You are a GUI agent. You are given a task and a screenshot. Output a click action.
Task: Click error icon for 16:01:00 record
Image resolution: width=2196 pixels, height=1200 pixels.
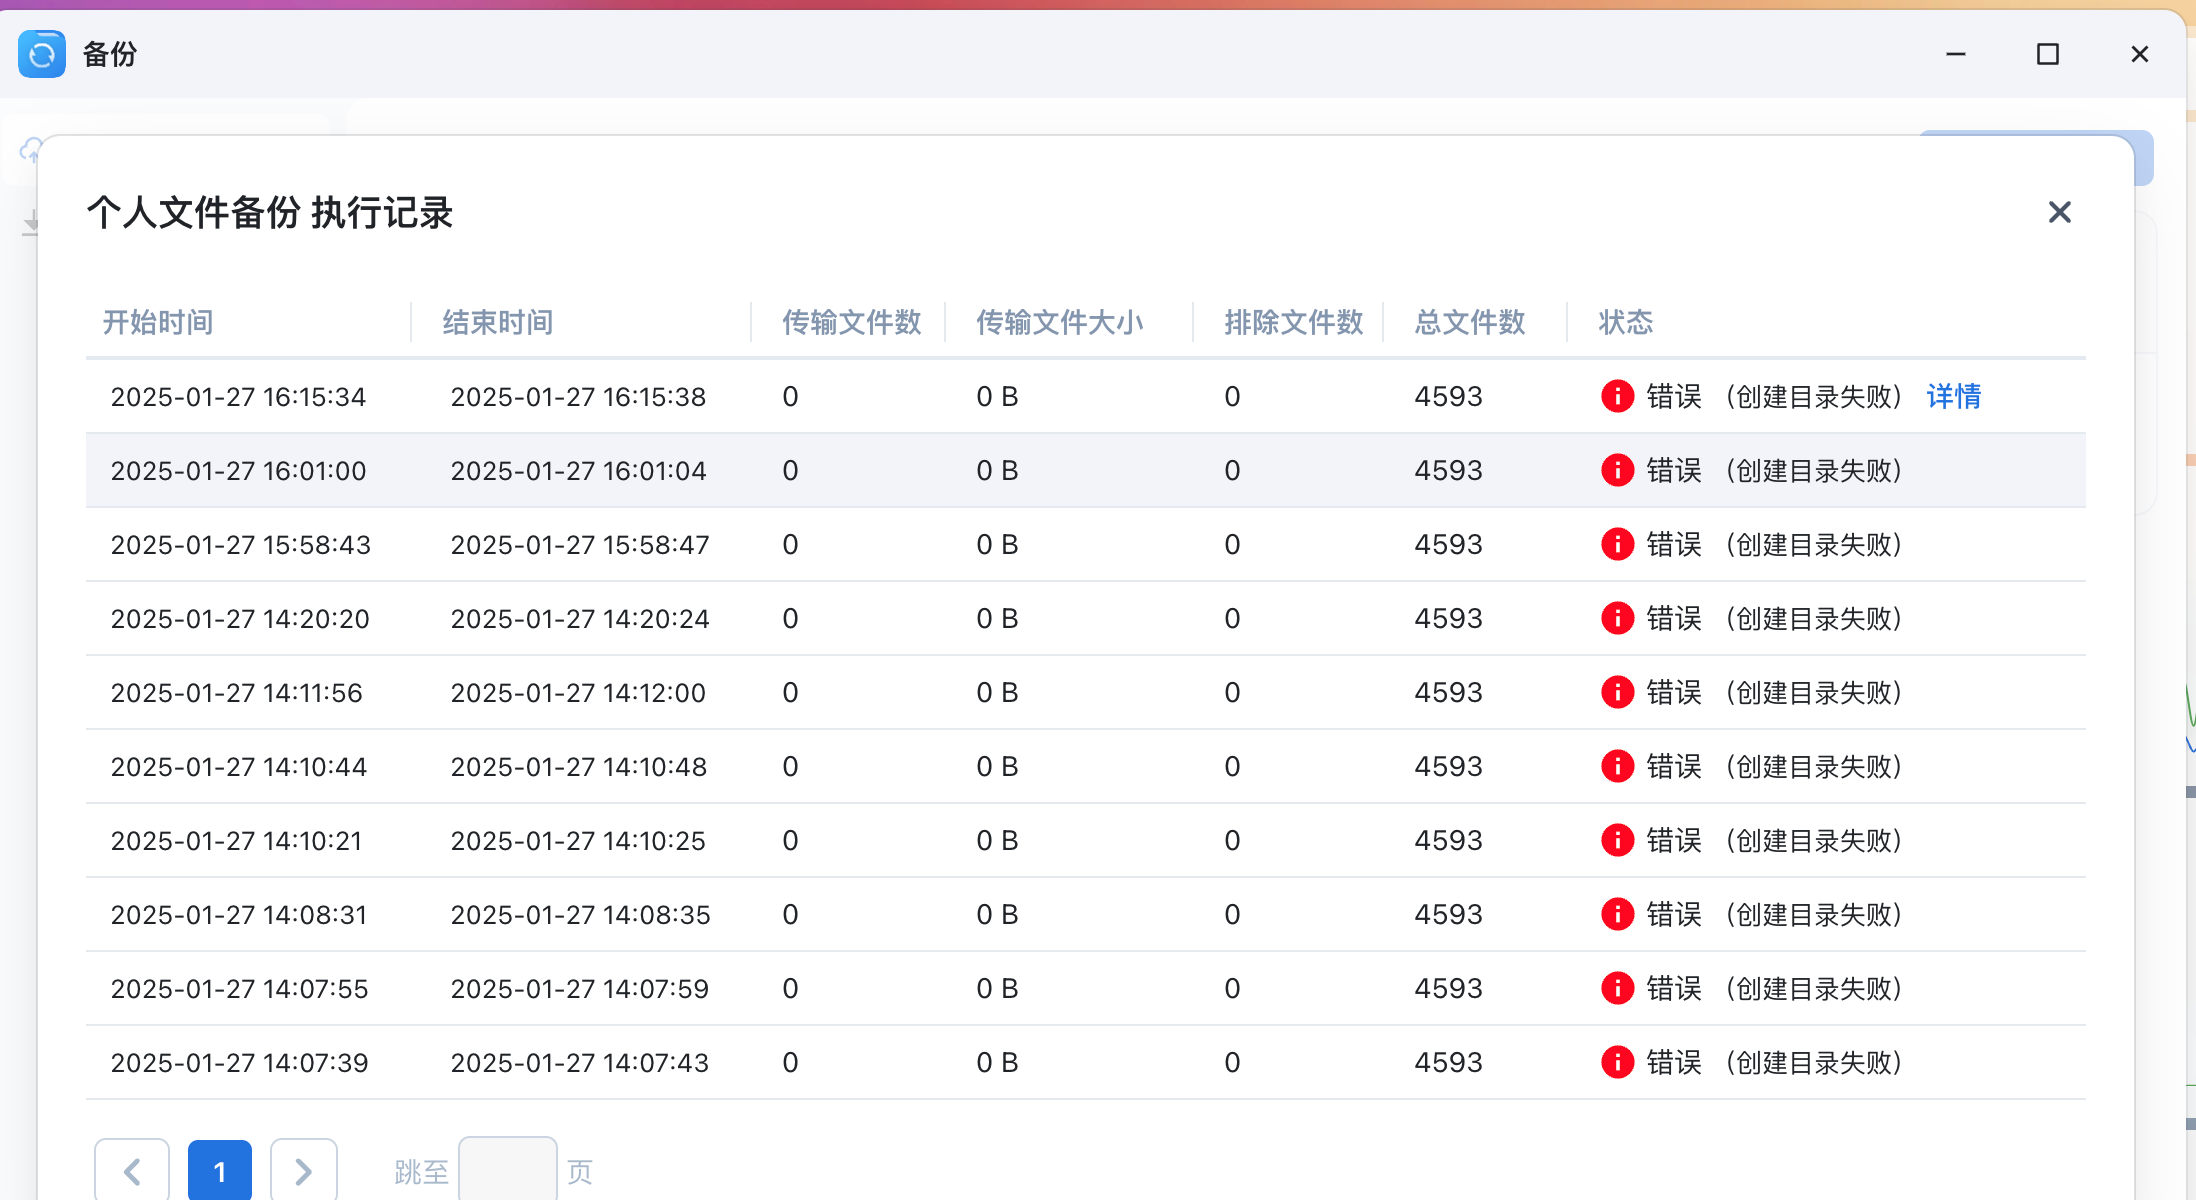1617,470
